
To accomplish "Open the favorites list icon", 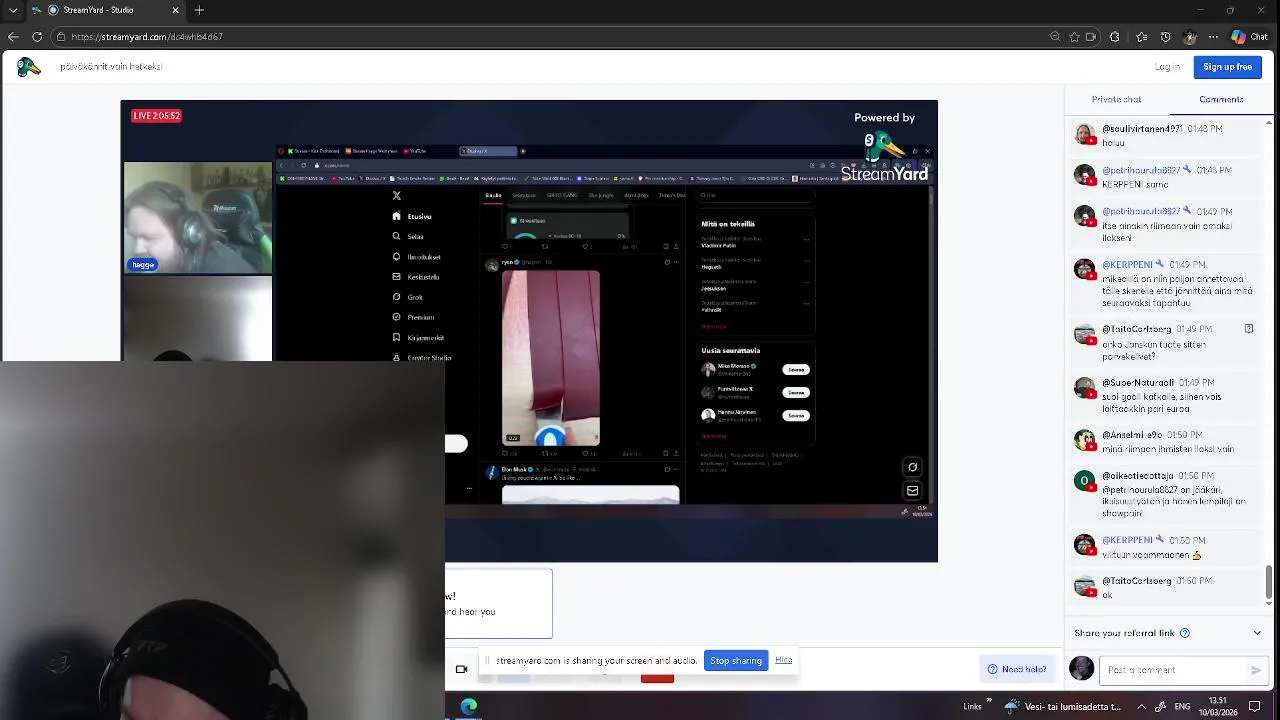I will pos(1142,37).
